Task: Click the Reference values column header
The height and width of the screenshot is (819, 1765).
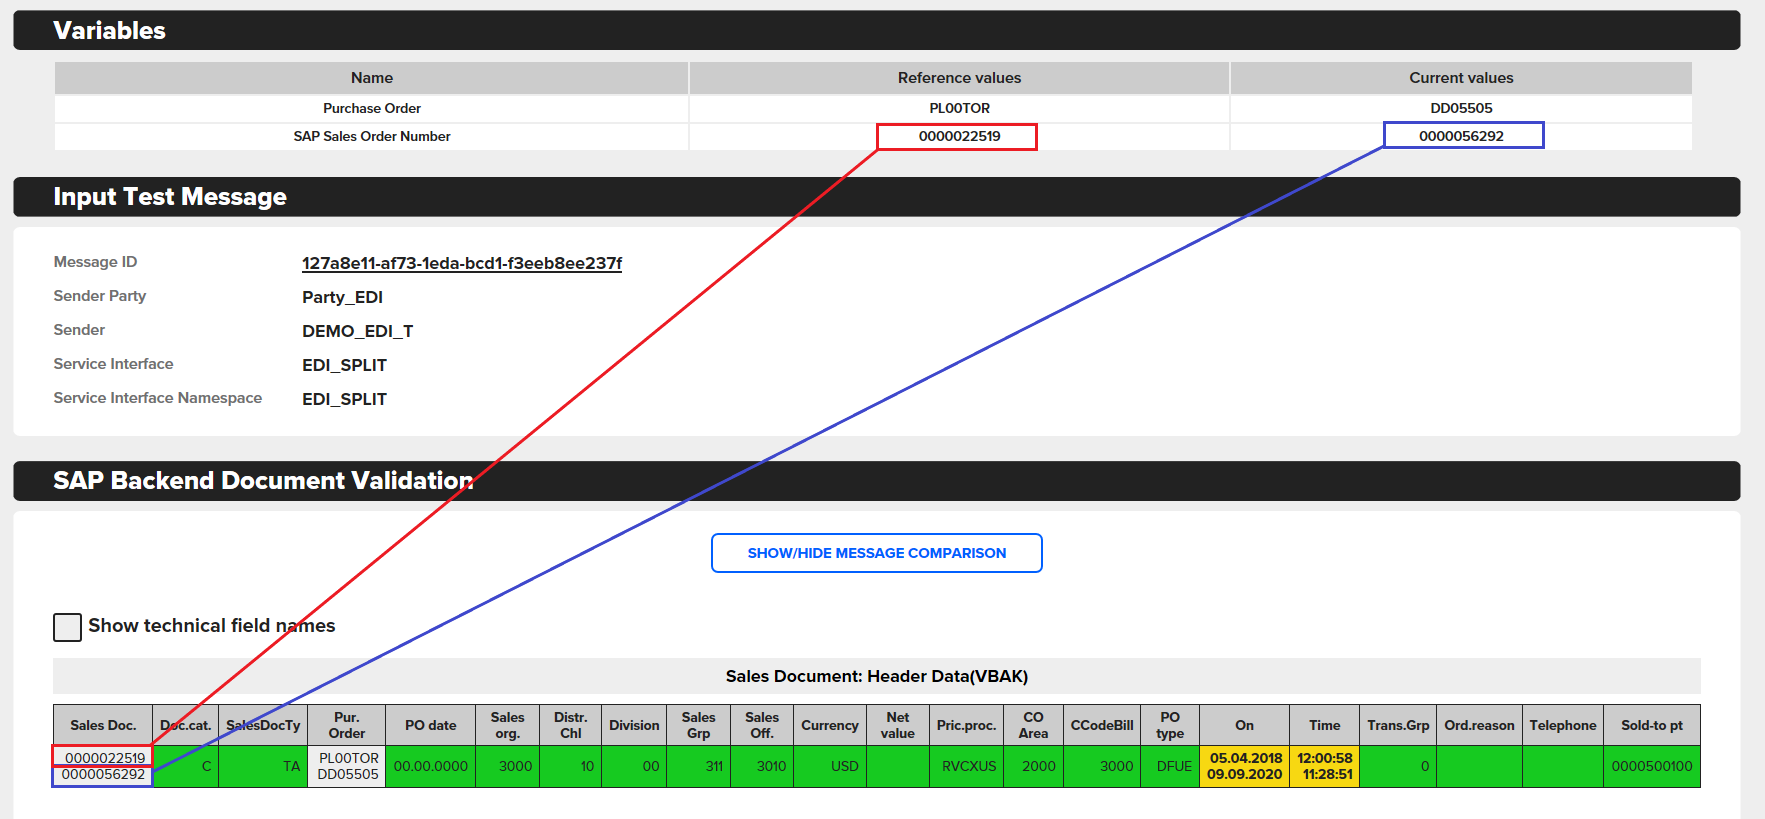Action: [x=958, y=78]
